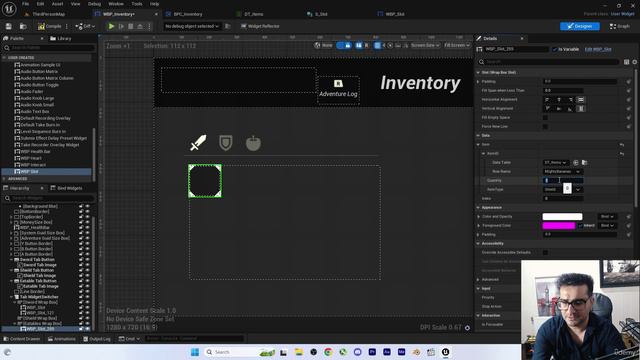This screenshot has height=360, width=640.
Task: Switch to the Library tab
Action: 61,38
